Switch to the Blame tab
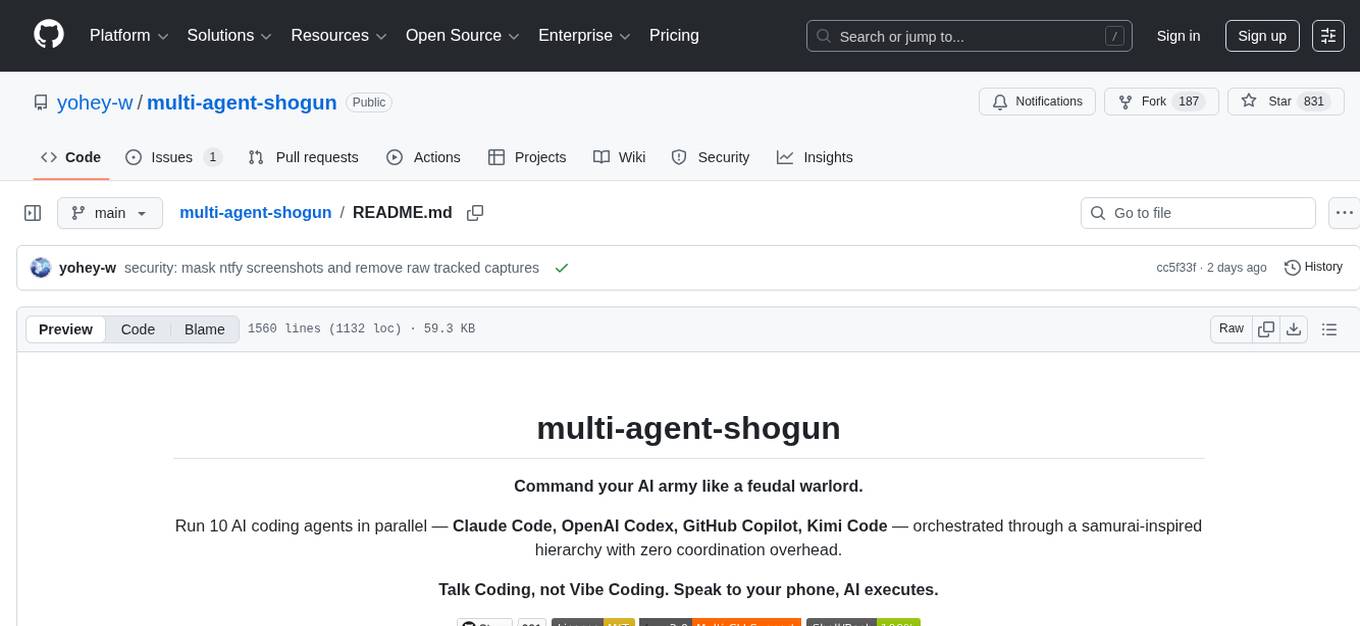The height and width of the screenshot is (626, 1360). pyautogui.click(x=204, y=328)
